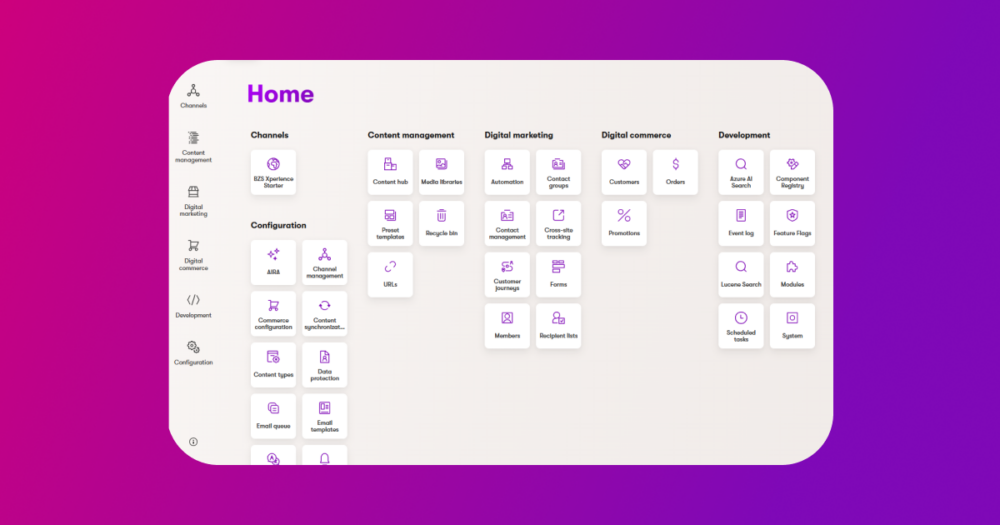Viewport: 1000px width, 525px height.
Task: Click the Content management section heading
Action: [411, 135]
